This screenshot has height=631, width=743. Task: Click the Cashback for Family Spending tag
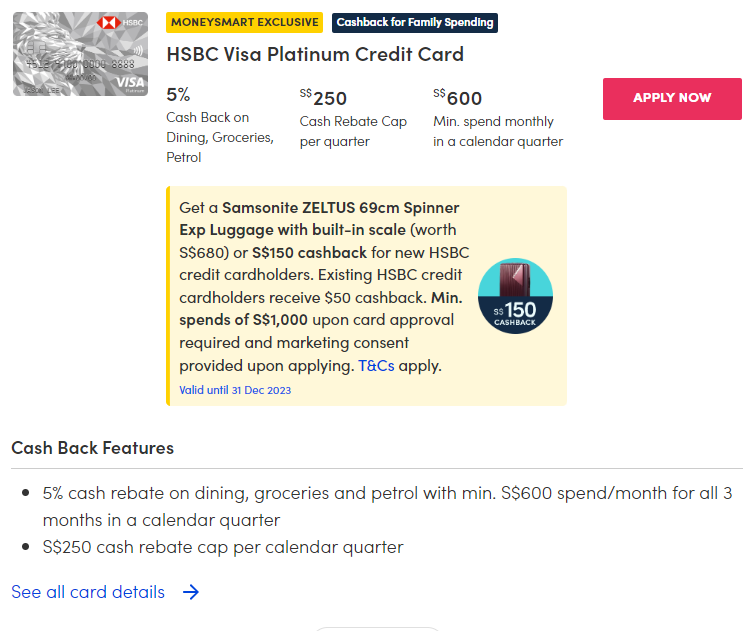[x=414, y=22]
